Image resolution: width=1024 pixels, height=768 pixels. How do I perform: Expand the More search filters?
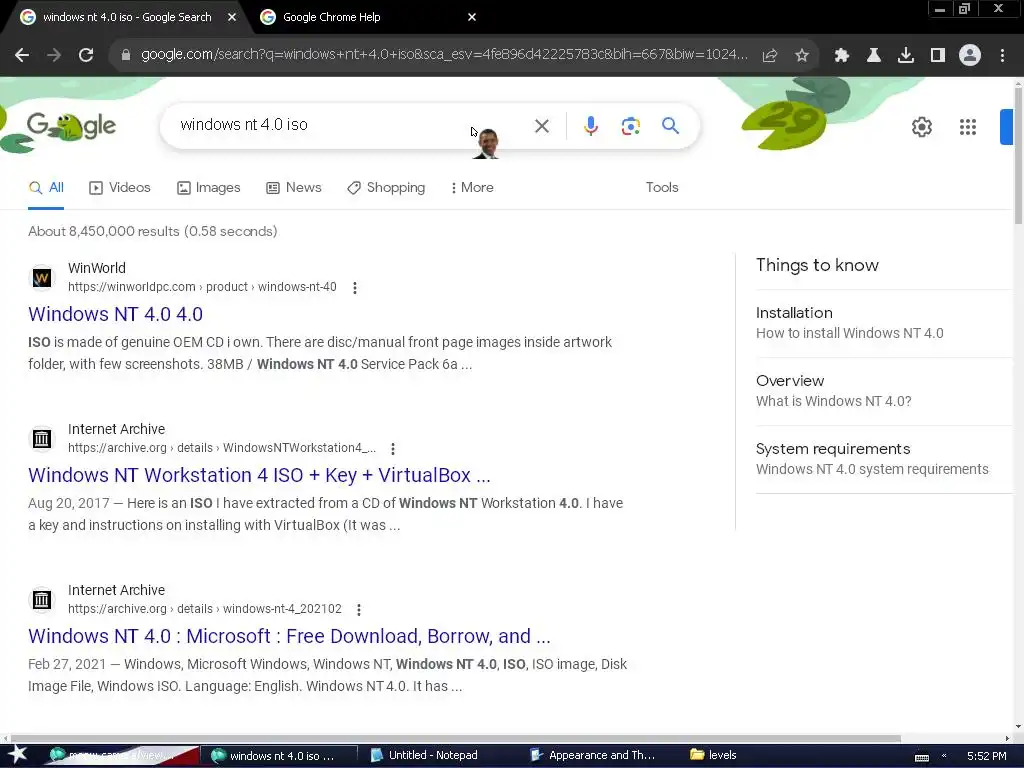tap(472, 187)
